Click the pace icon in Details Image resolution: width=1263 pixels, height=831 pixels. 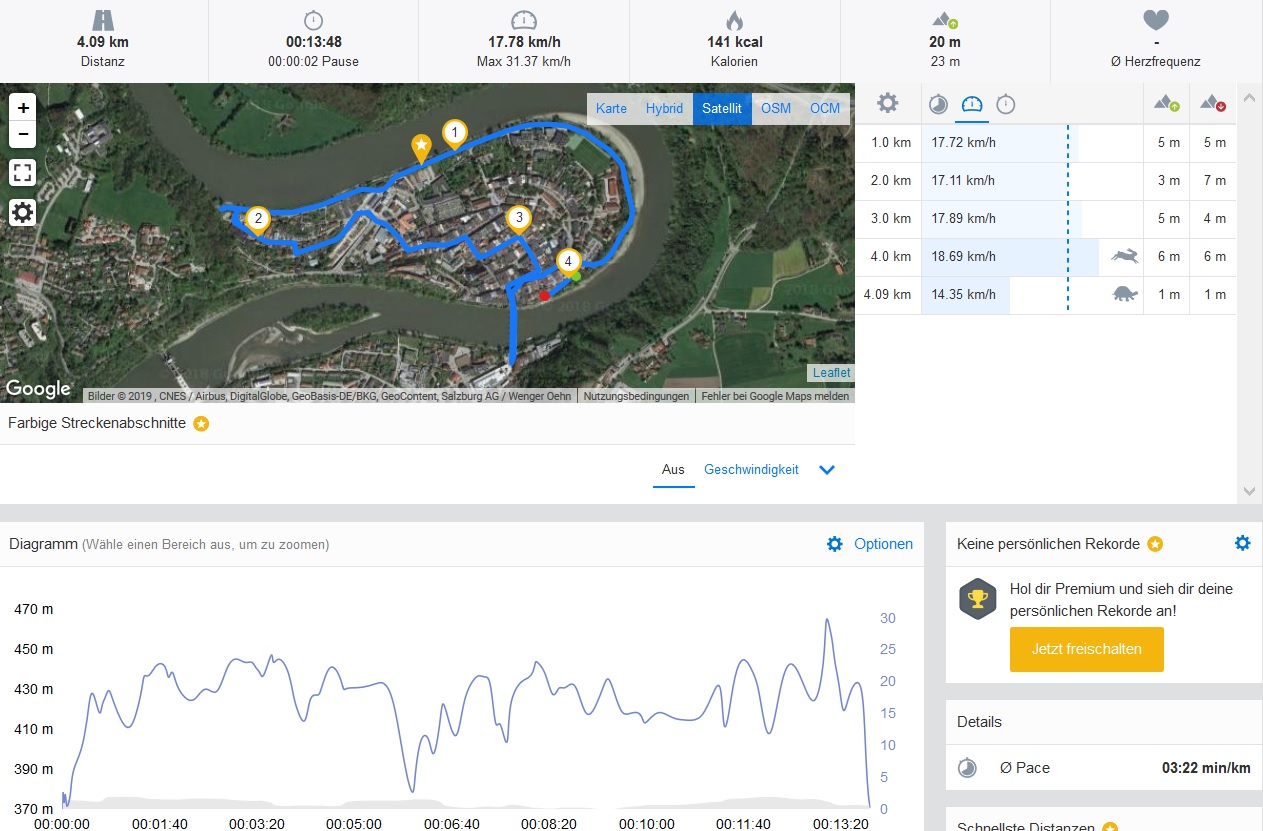[x=967, y=768]
